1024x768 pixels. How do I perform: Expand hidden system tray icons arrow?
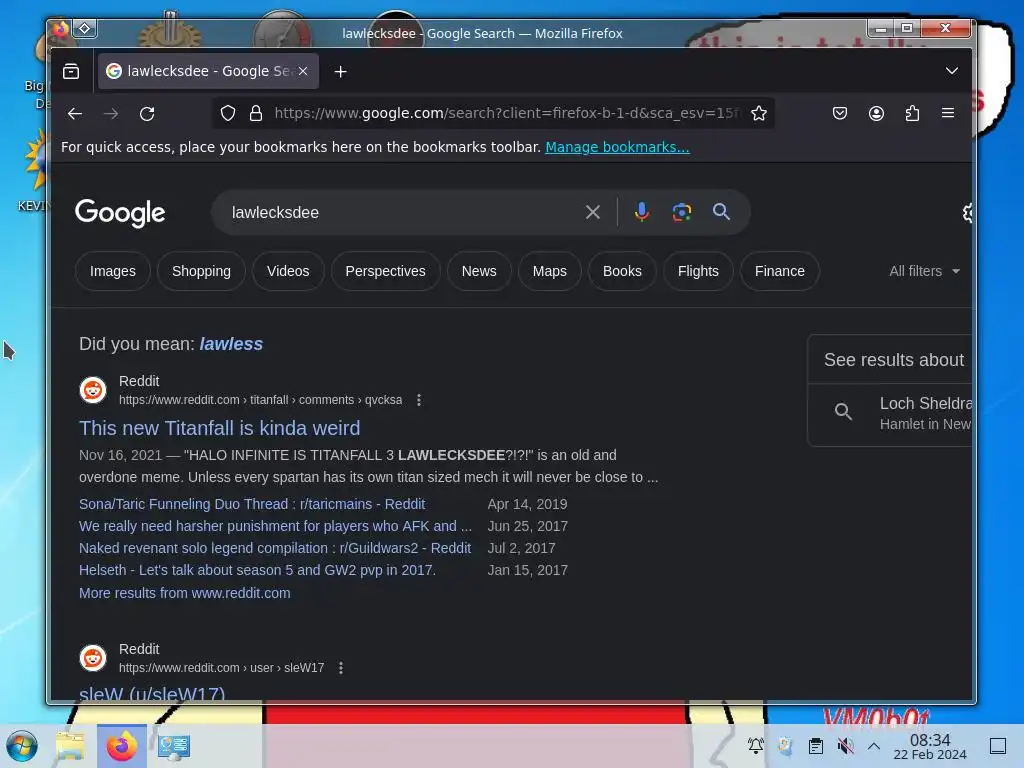pos(874,746)
